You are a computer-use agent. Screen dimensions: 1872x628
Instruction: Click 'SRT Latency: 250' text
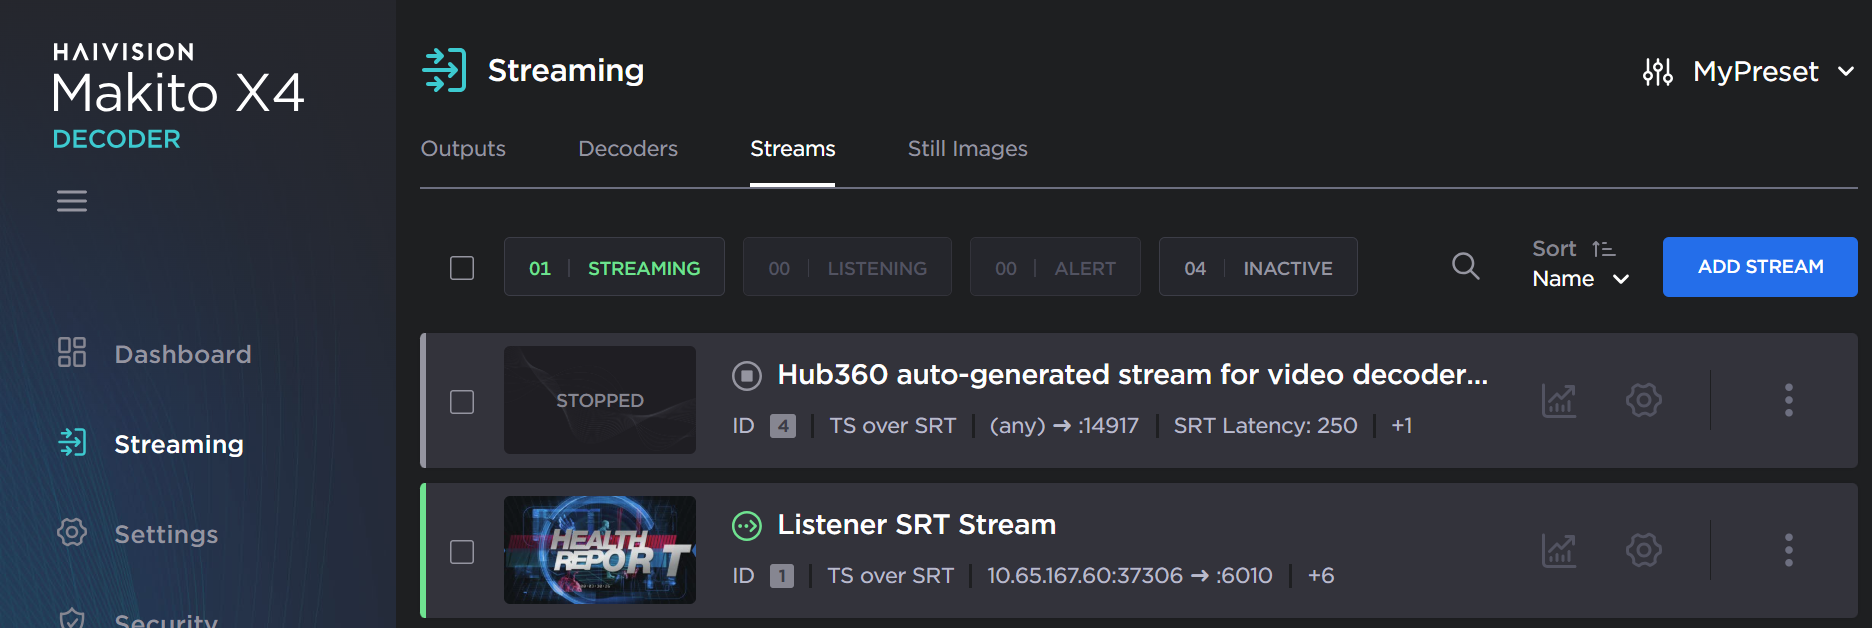1265,426
